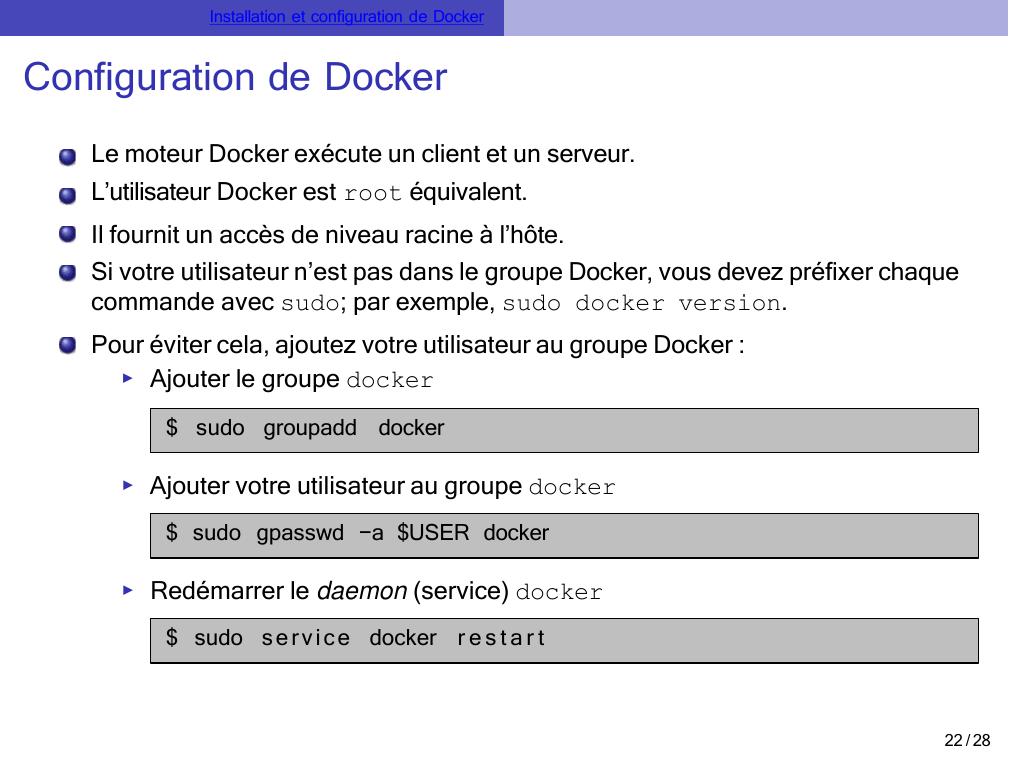
Task: Click the page number 22 / 28
Action: coord(967,740)
